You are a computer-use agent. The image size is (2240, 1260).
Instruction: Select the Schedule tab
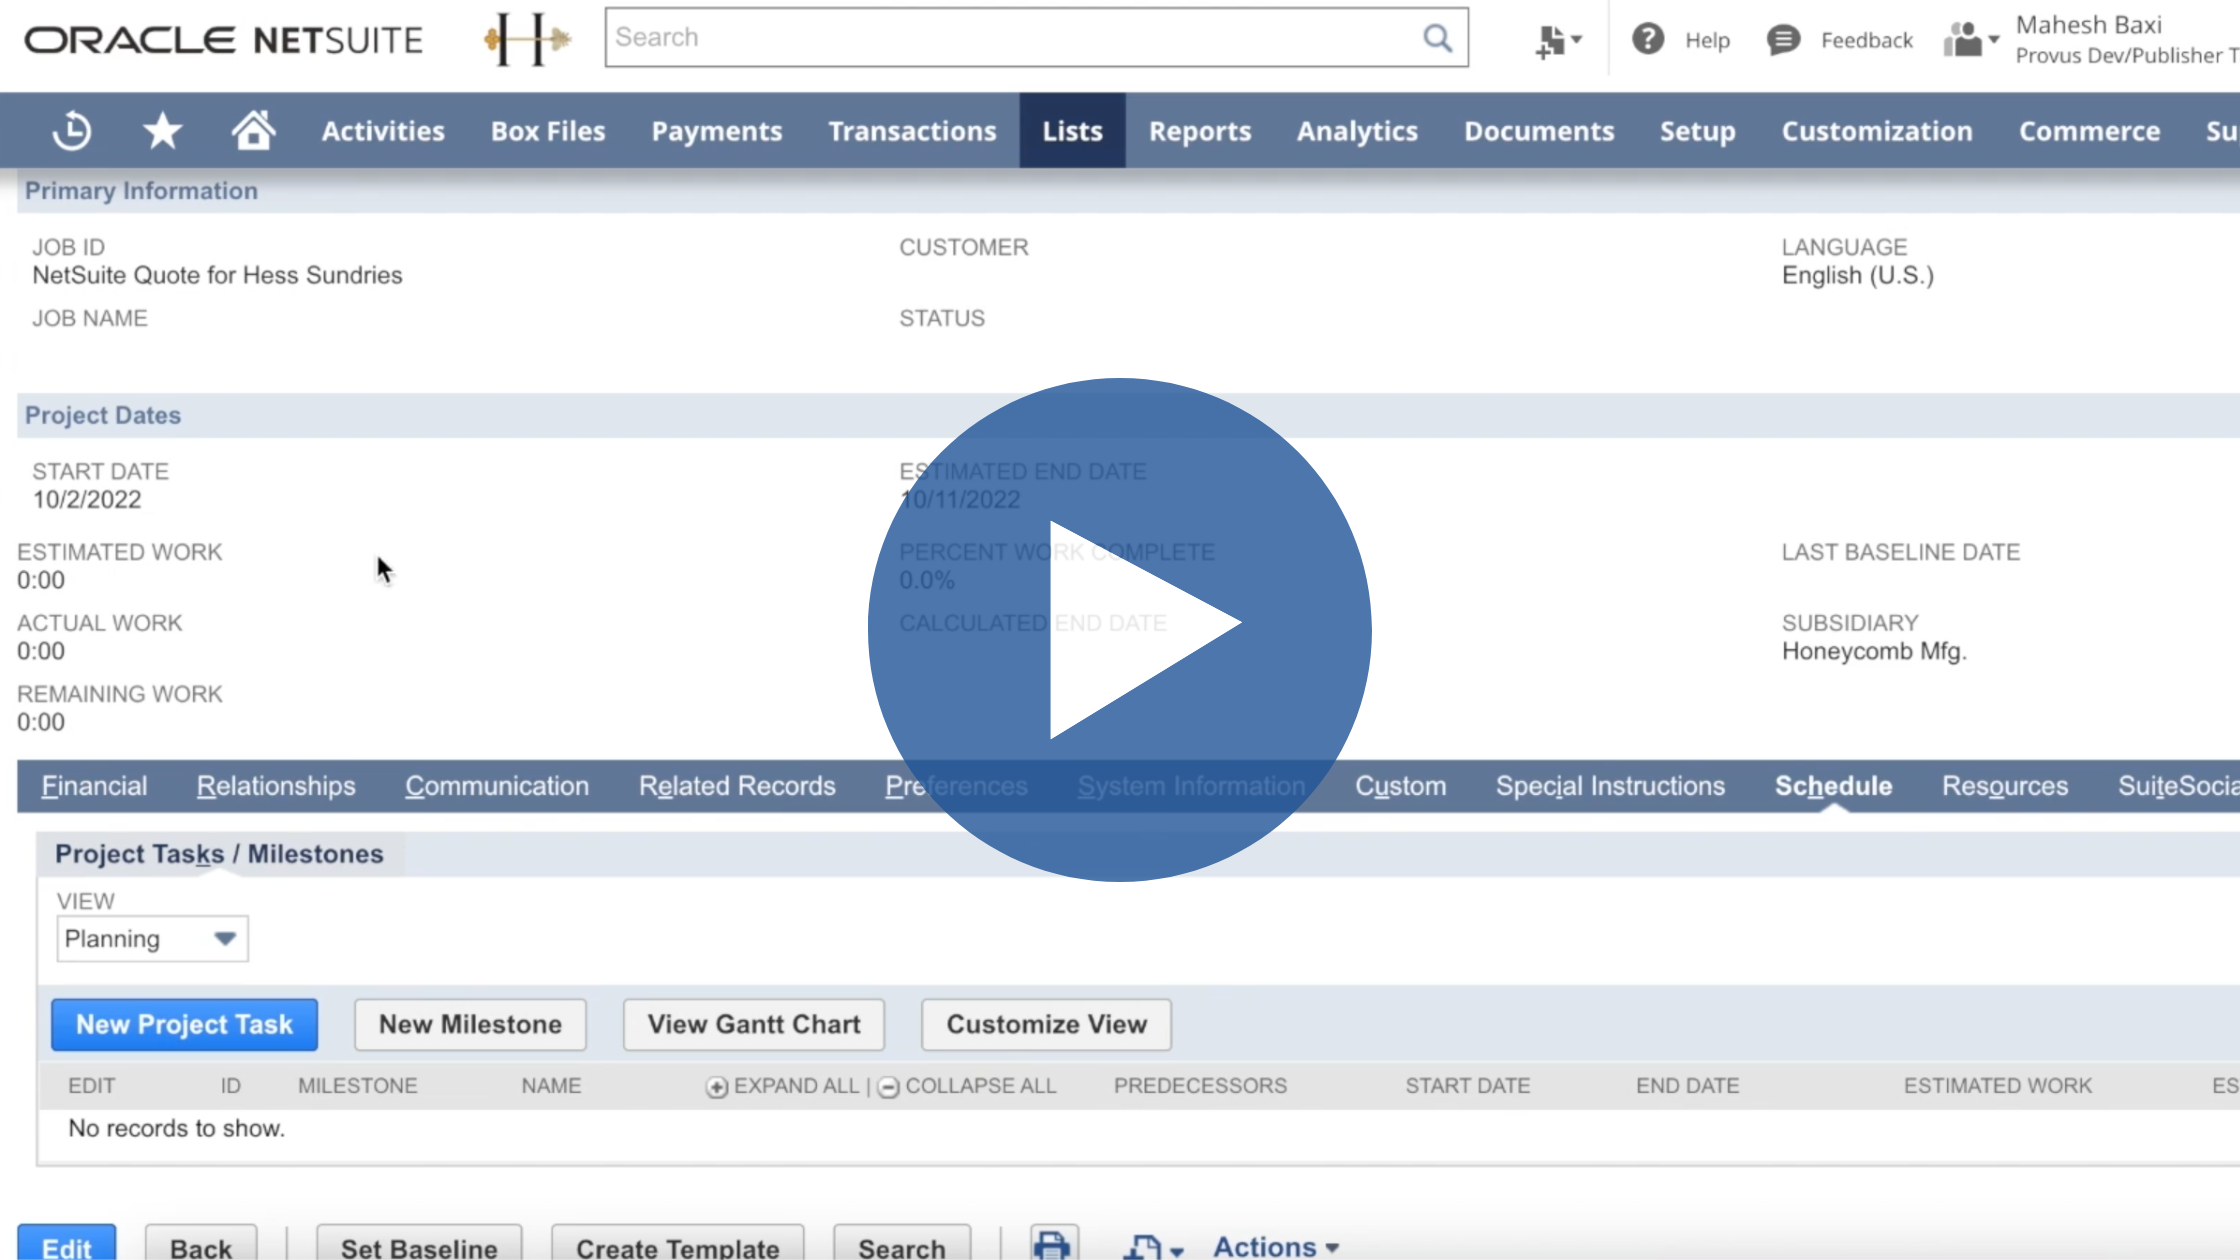pyautogui.click(x=1832, y=786)
